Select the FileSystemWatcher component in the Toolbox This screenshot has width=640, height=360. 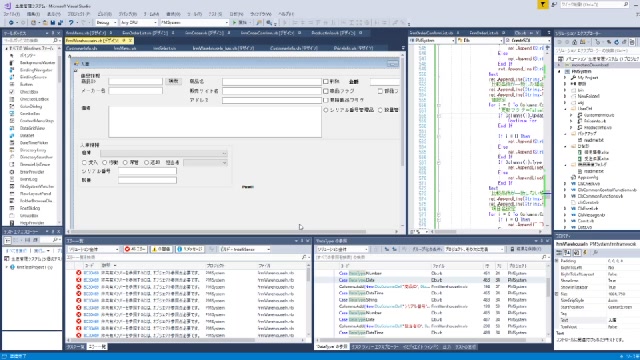coord(37,187)
